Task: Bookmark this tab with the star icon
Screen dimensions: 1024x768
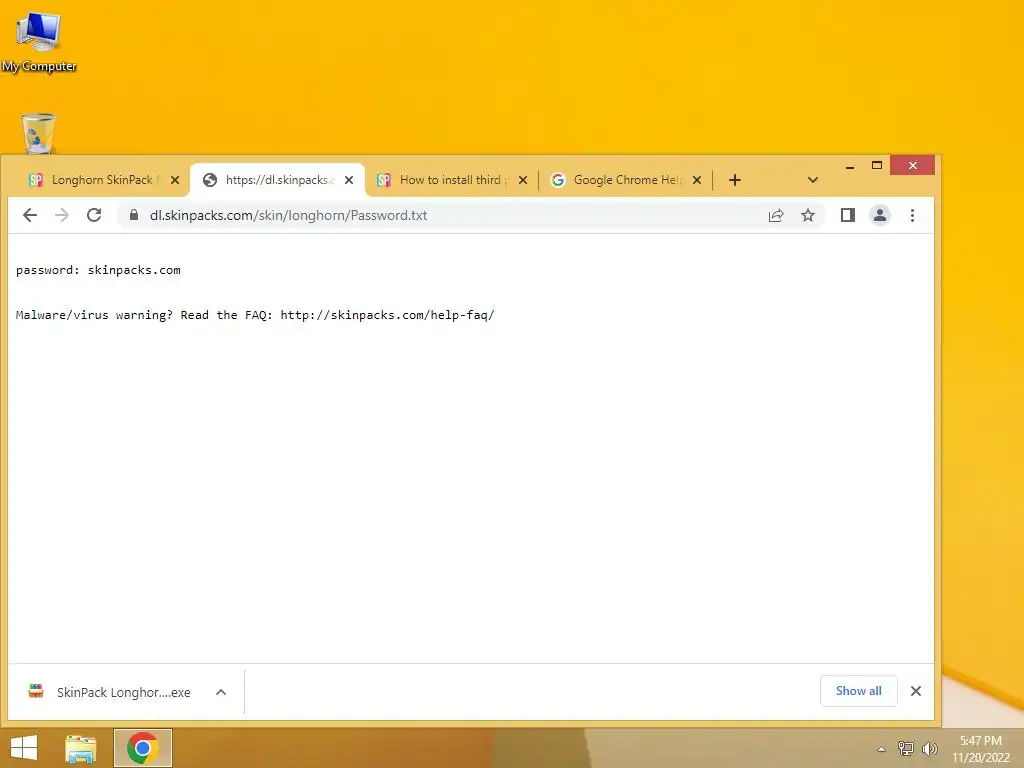Action: 808,216
